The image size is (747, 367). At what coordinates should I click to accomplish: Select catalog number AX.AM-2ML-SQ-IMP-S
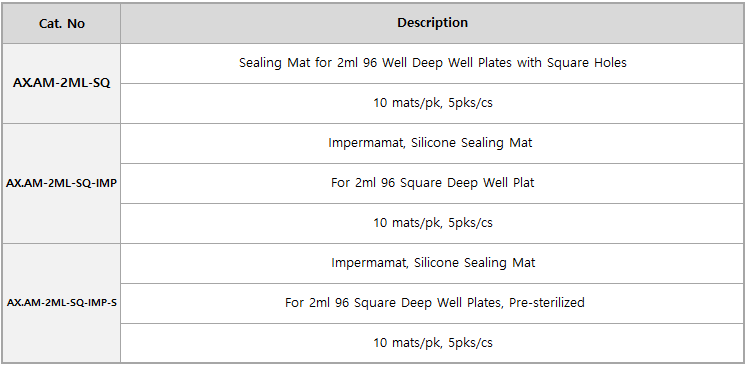tap(61, 303)
